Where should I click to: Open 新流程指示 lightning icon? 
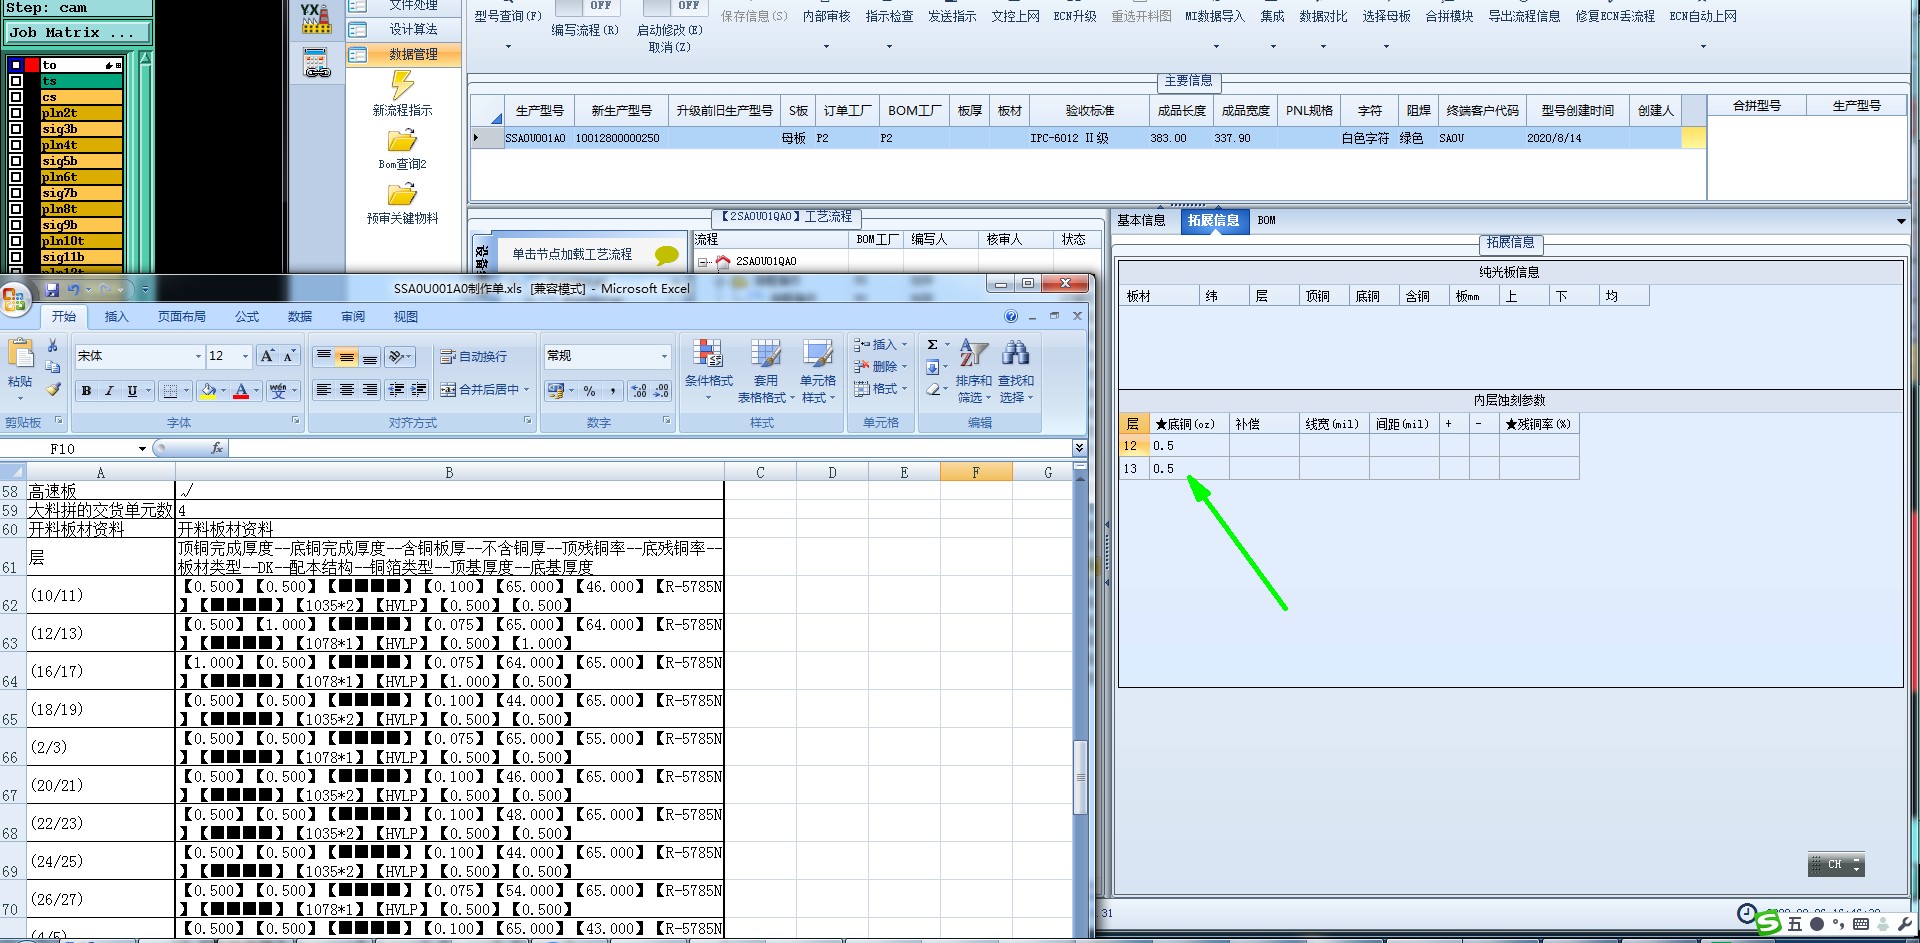[402, 84]
